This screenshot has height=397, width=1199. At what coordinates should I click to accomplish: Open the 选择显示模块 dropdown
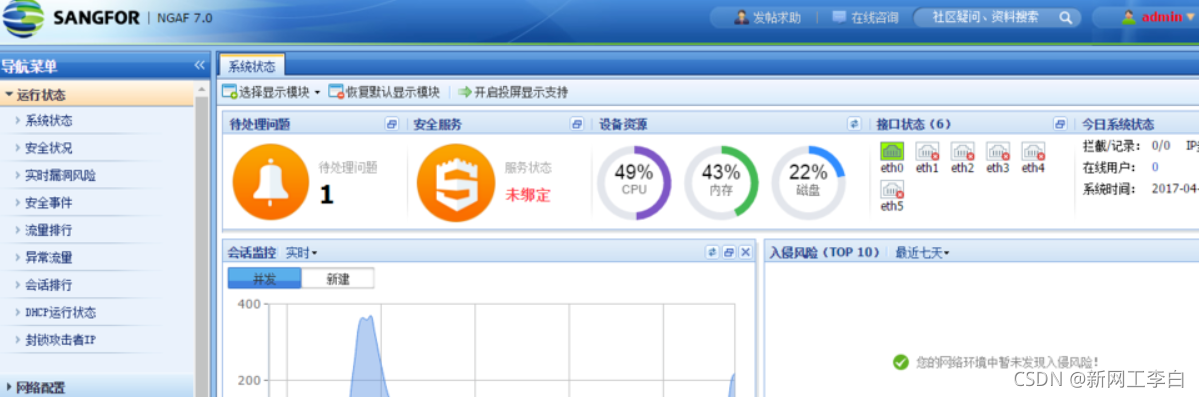coord(271,92)
